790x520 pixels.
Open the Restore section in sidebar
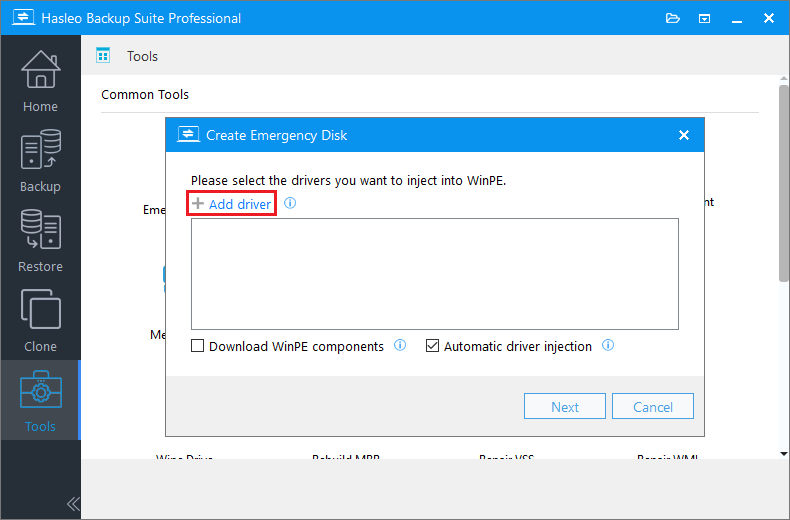[40, 240]
